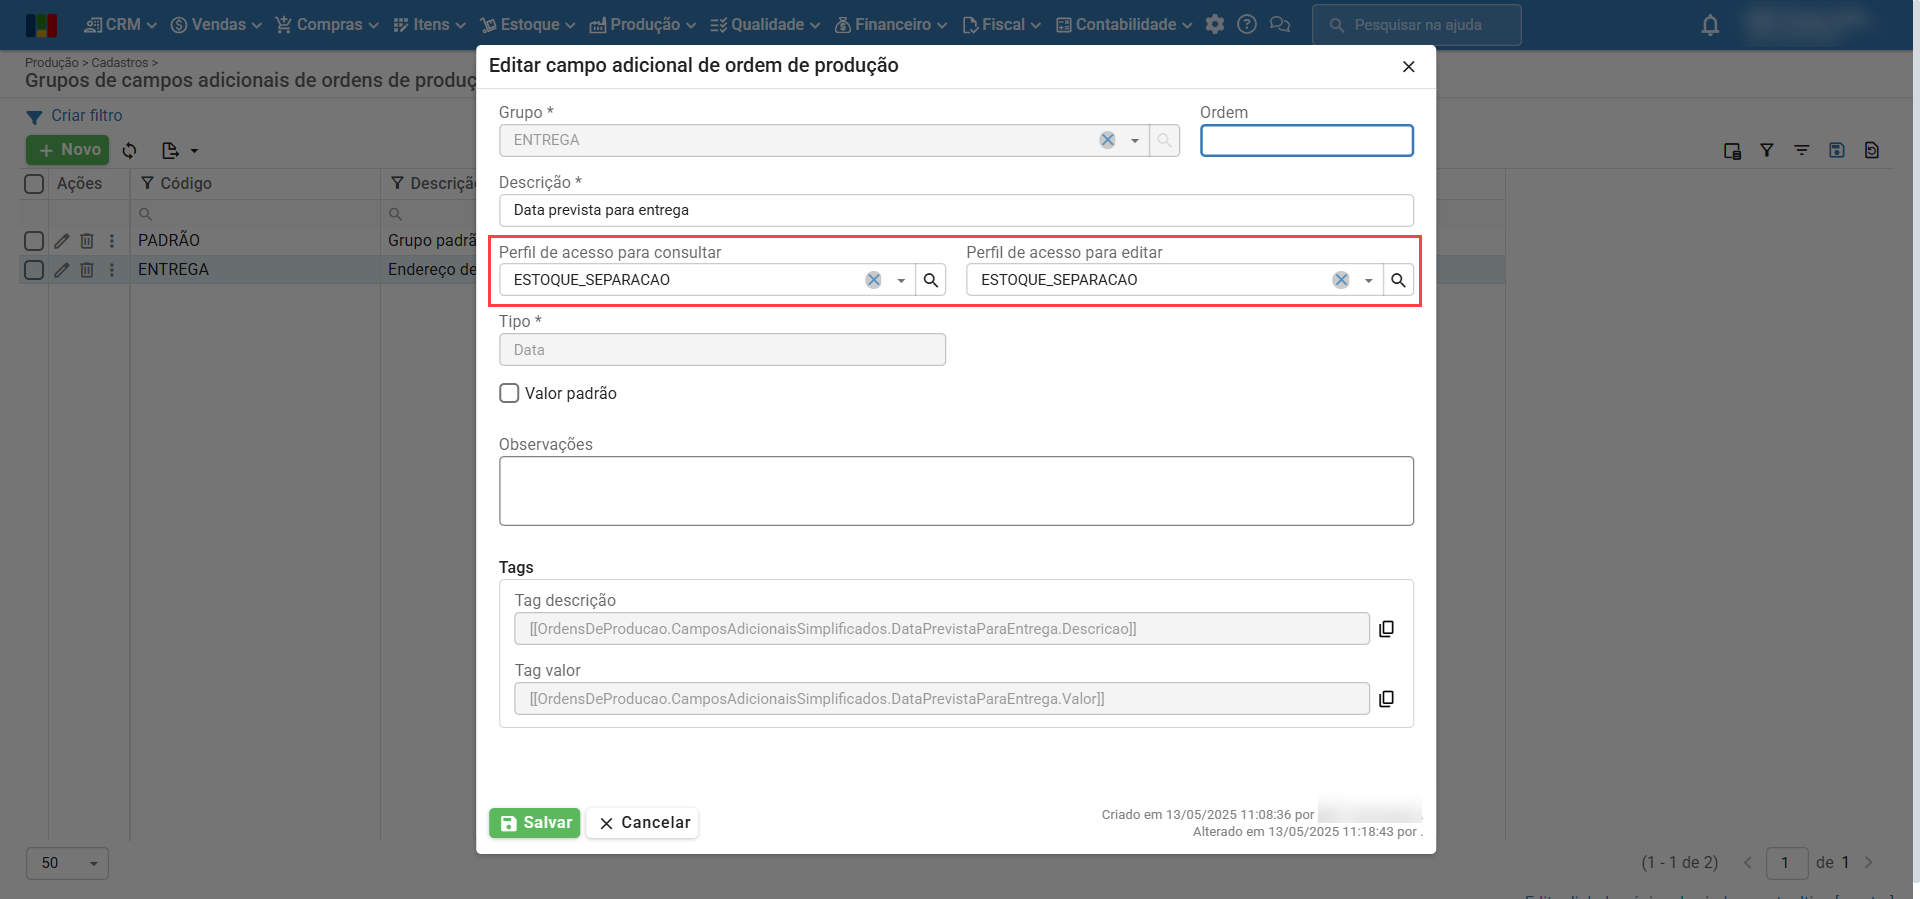Search Perfil de acesso para editar profiles
Screen dimensions: 1920x899
[1398, 280]
